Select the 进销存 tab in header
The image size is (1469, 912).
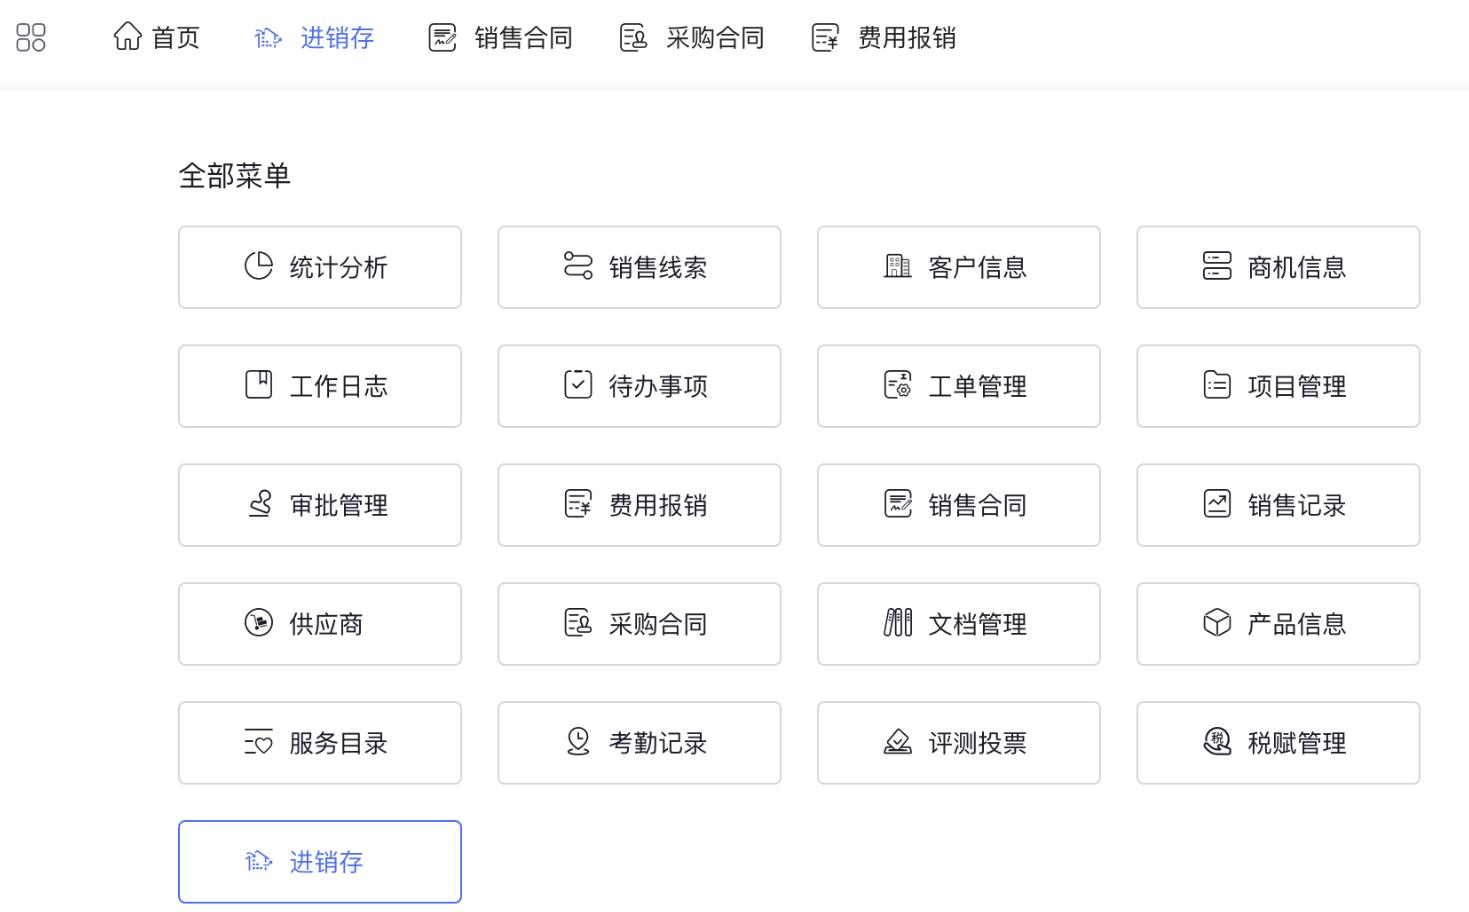coord(315,38)
